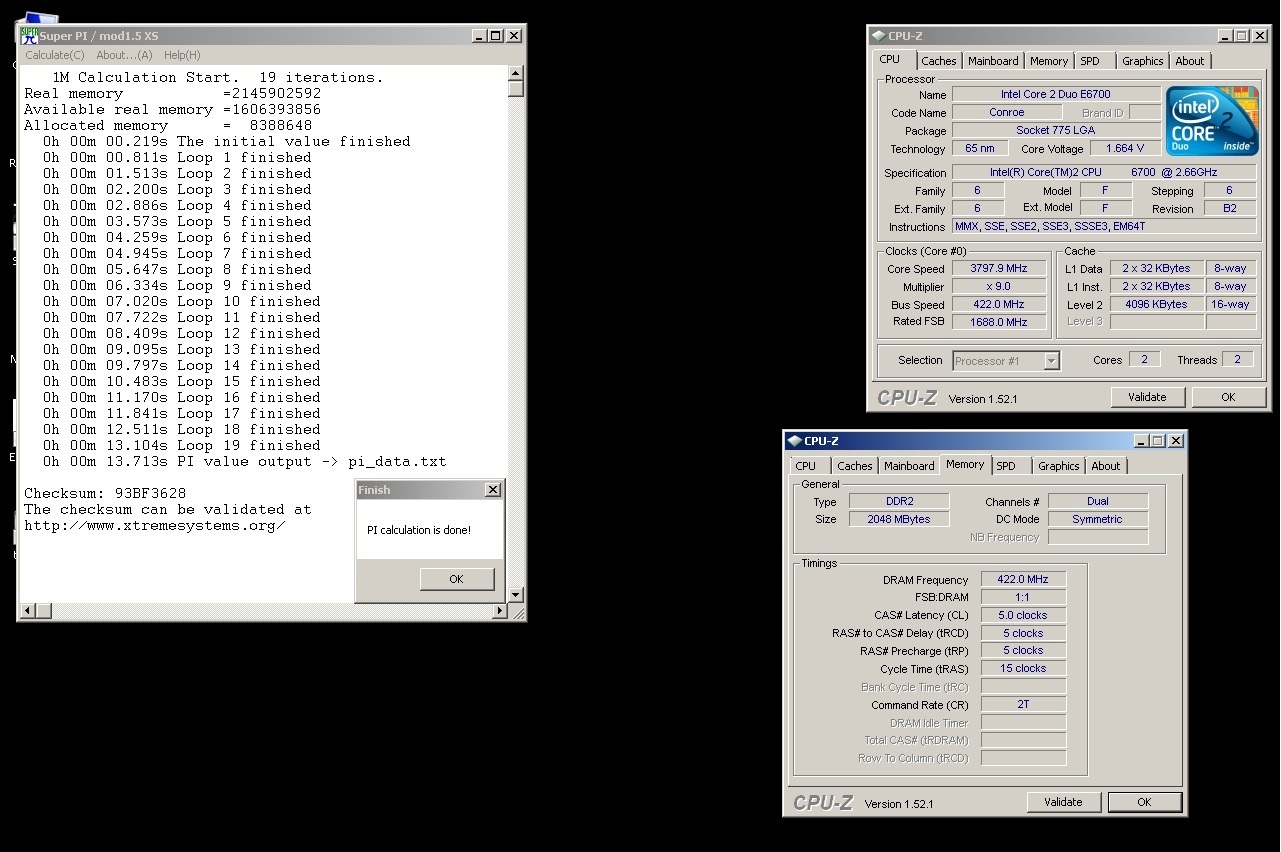The height and width of the screenshot is (852, 1281).
Task: Select About tab in lower CPU-Z window
Action: pos(1106,466)
